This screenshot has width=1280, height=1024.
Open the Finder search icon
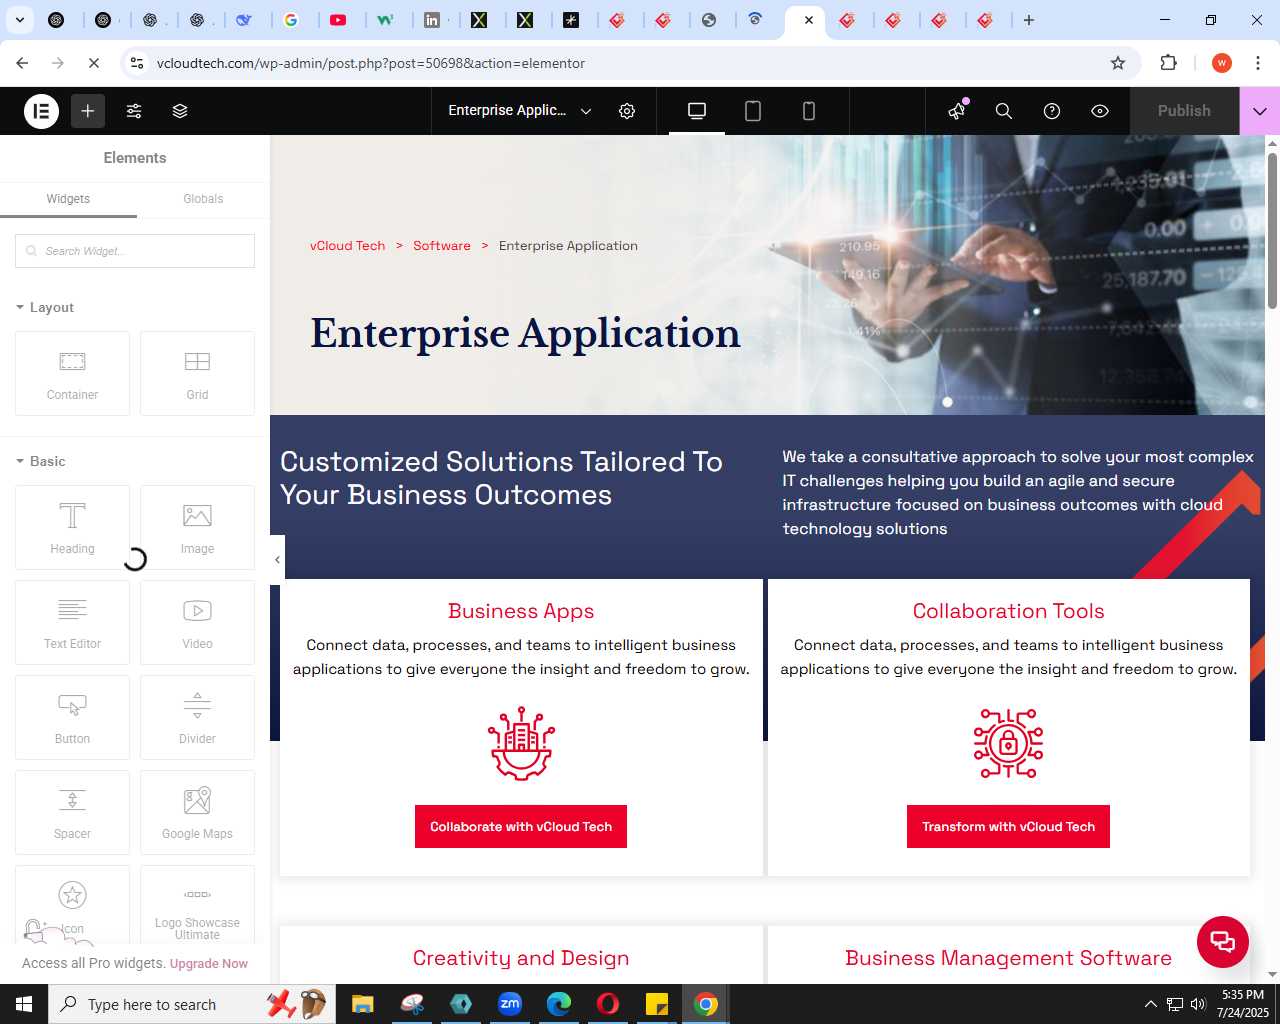click(x=1004, y=111)
